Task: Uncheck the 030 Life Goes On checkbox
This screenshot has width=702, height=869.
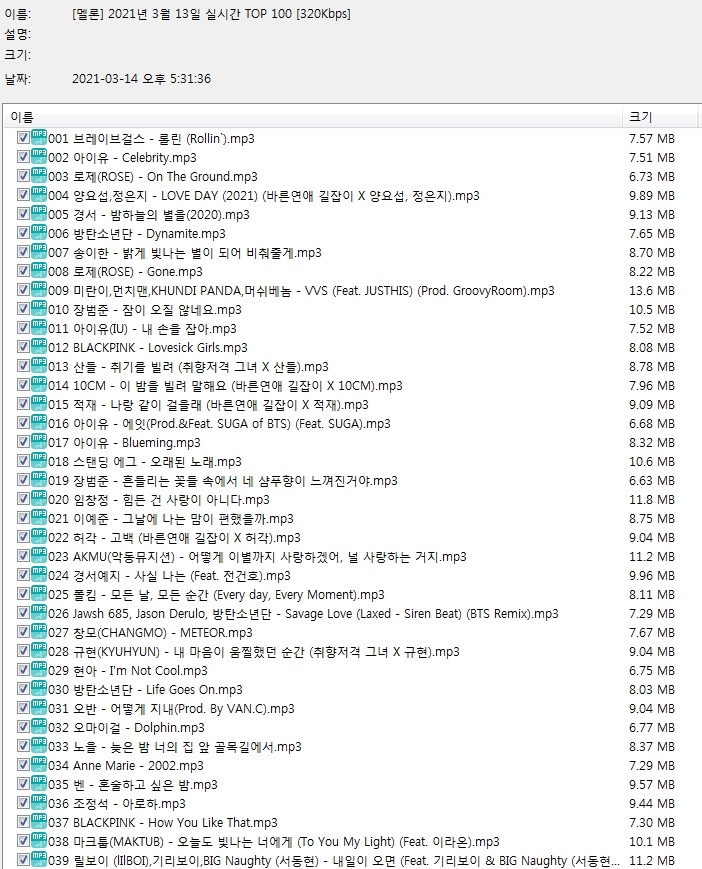Action: pos(23,689)
